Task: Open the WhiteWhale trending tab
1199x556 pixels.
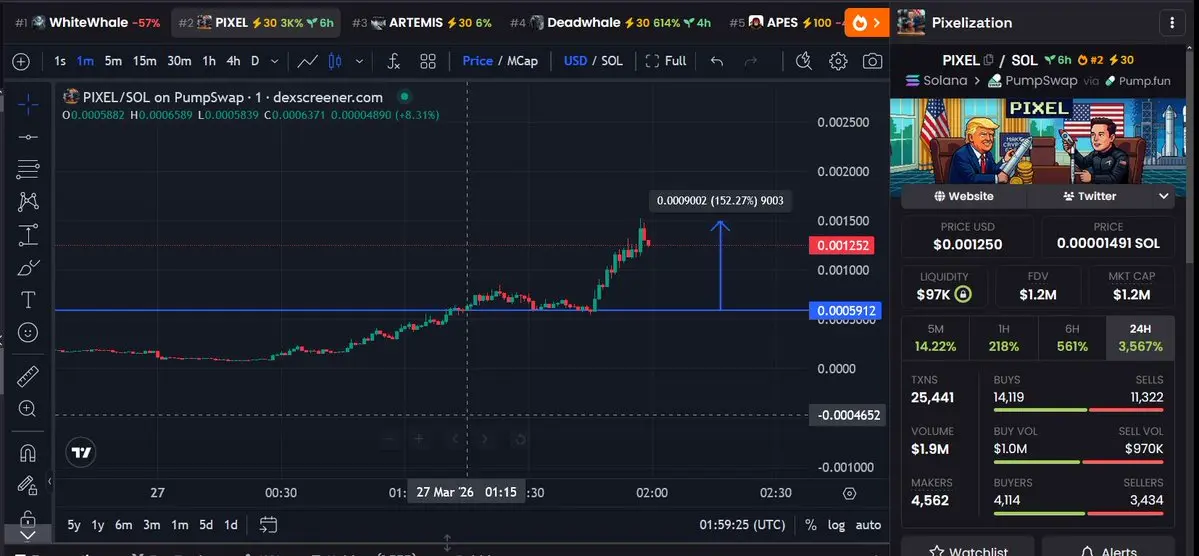Action: [88, 23]
